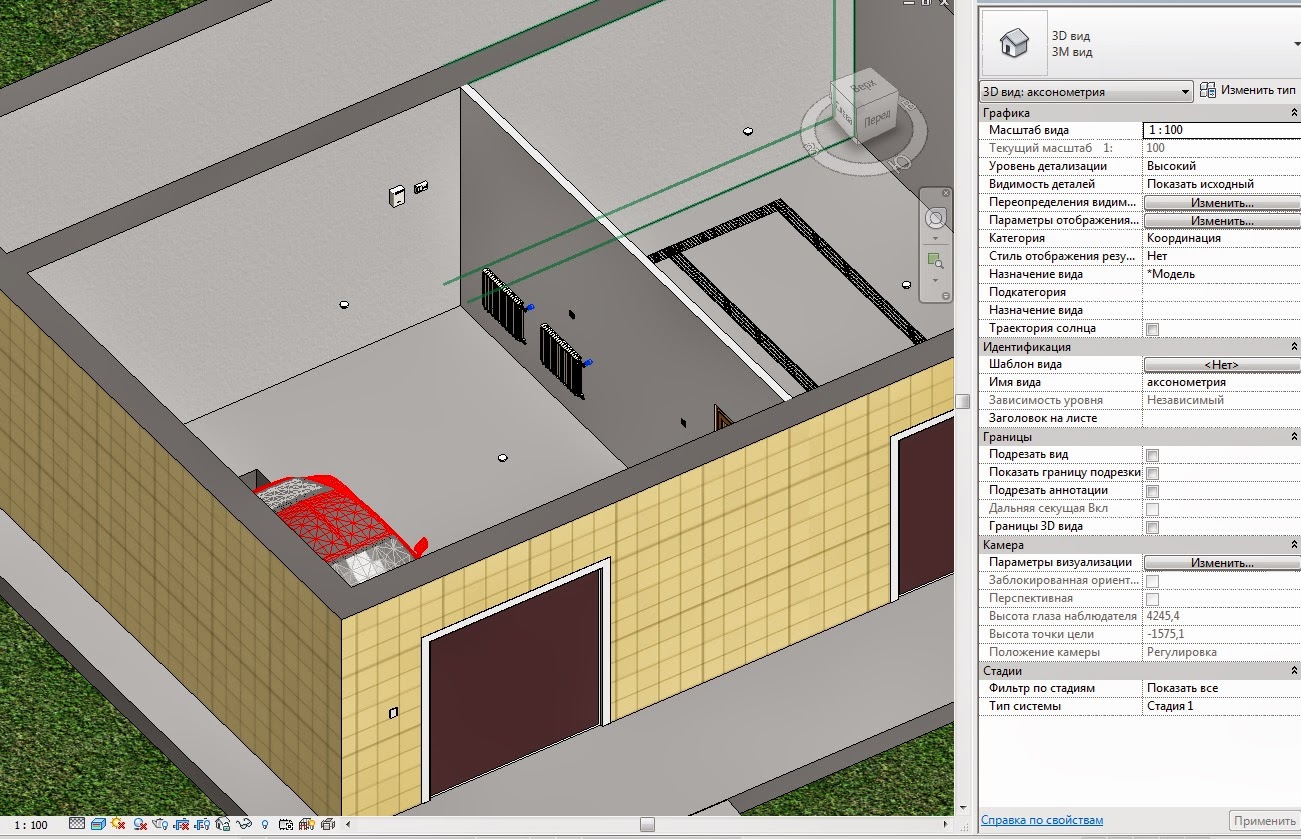Click the Temporary Hide/Isolate glasses icon

244,825
